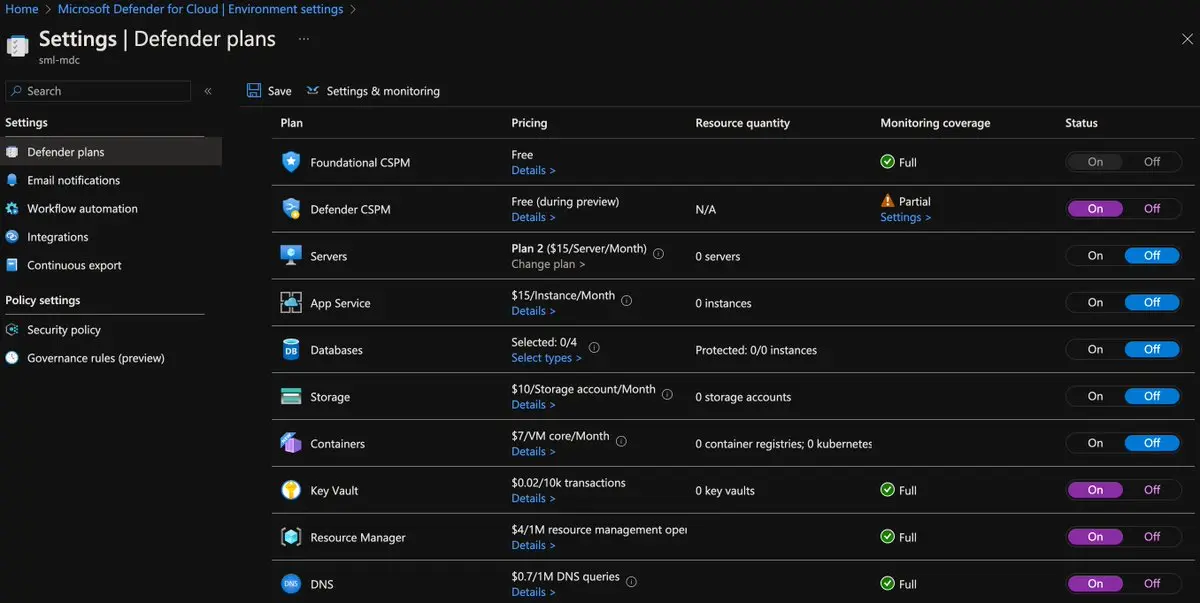
Task: Click the Search field in the sidebar
Action: click(98, 91)
